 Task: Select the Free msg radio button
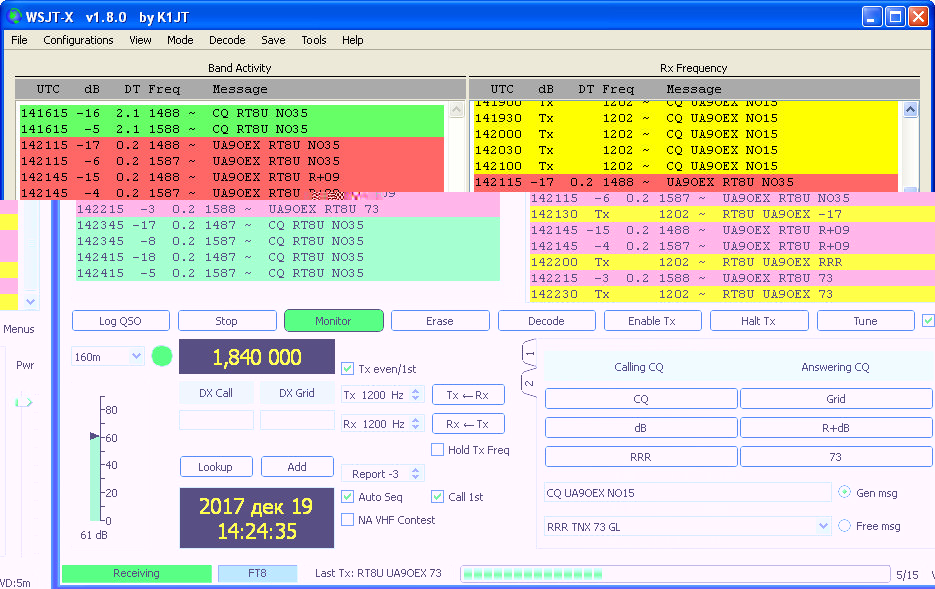coord(845,526)
